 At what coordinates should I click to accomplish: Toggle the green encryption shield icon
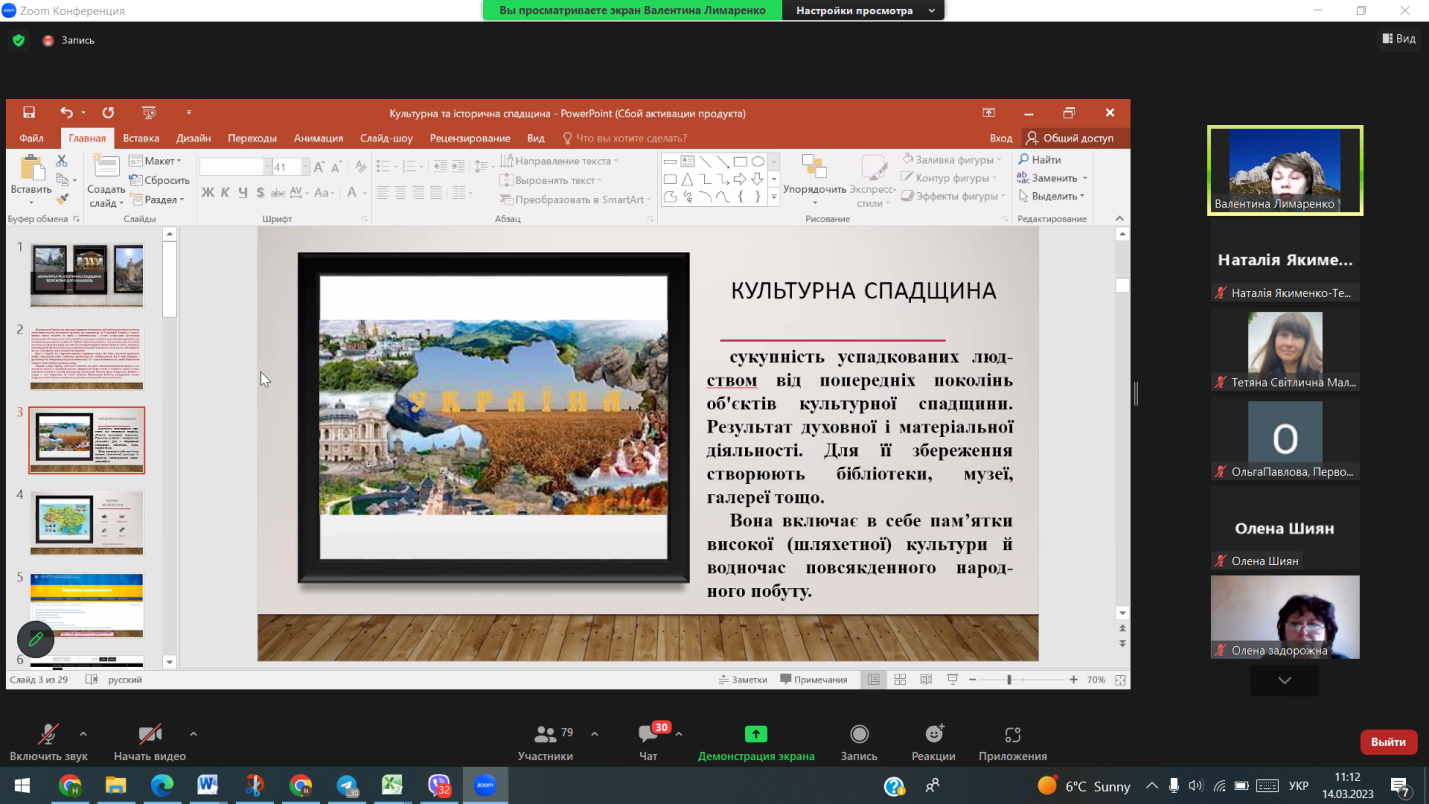click(x=18, y=41)
